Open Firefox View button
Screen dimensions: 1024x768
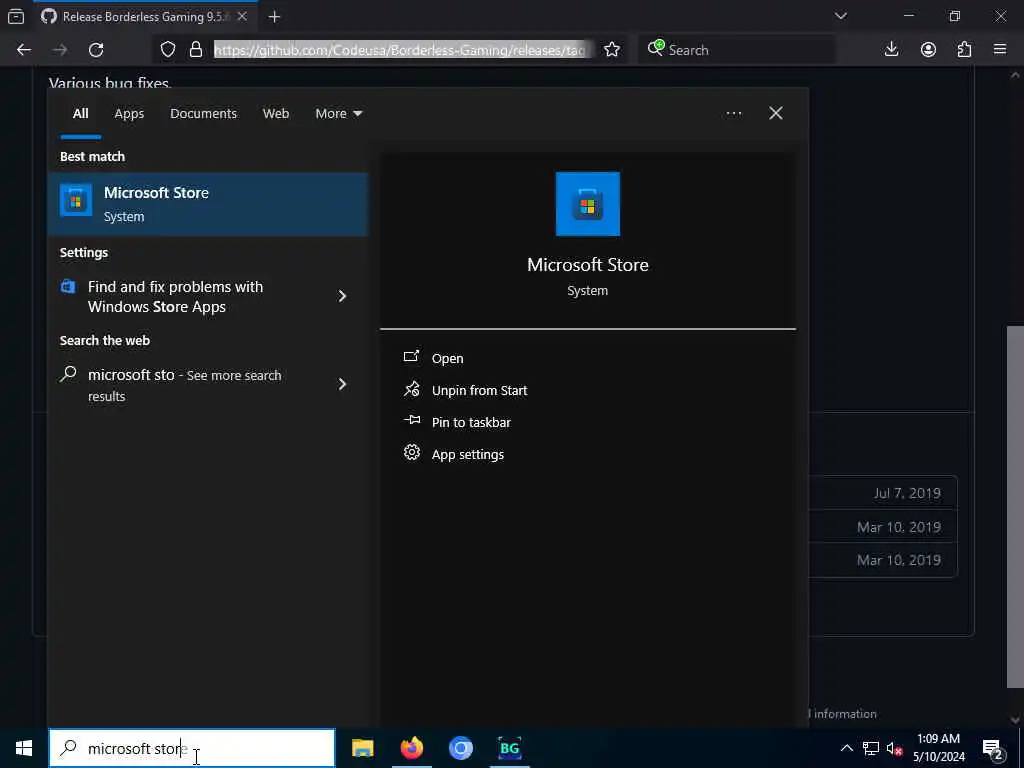point(16,16)
